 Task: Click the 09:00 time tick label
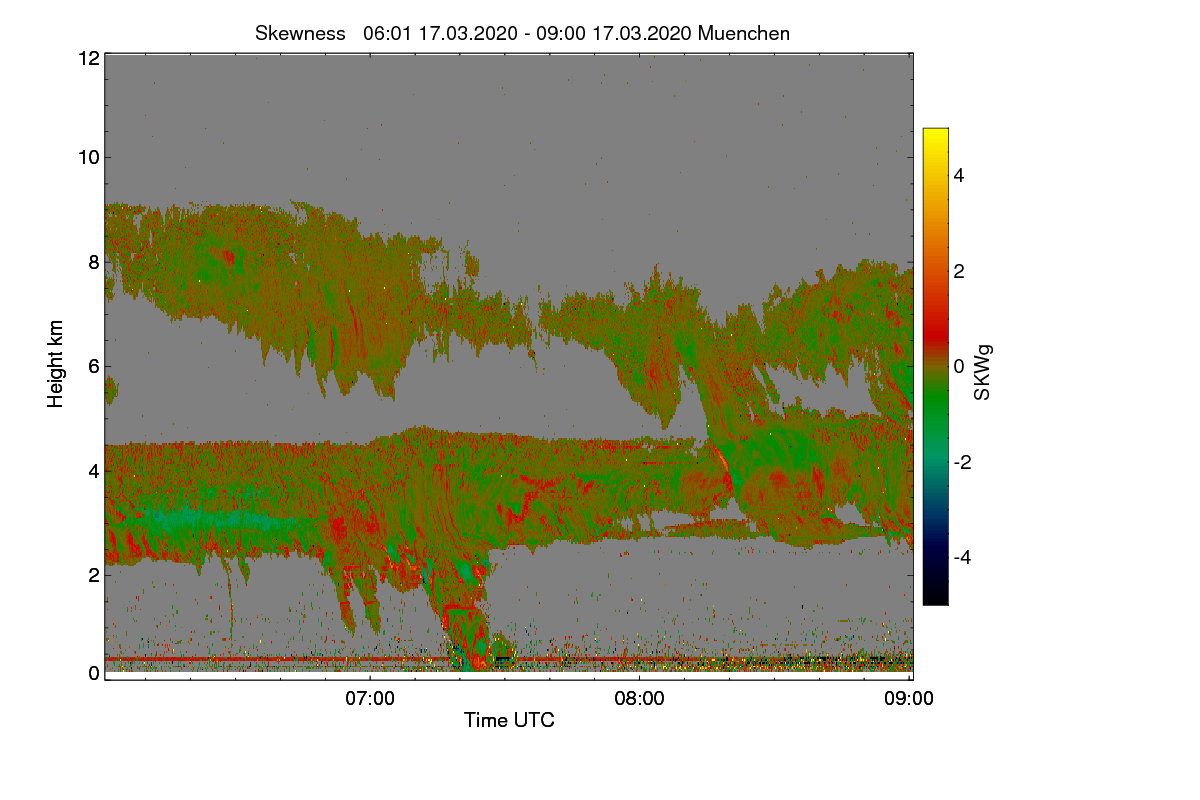click(x=909, y=699)
